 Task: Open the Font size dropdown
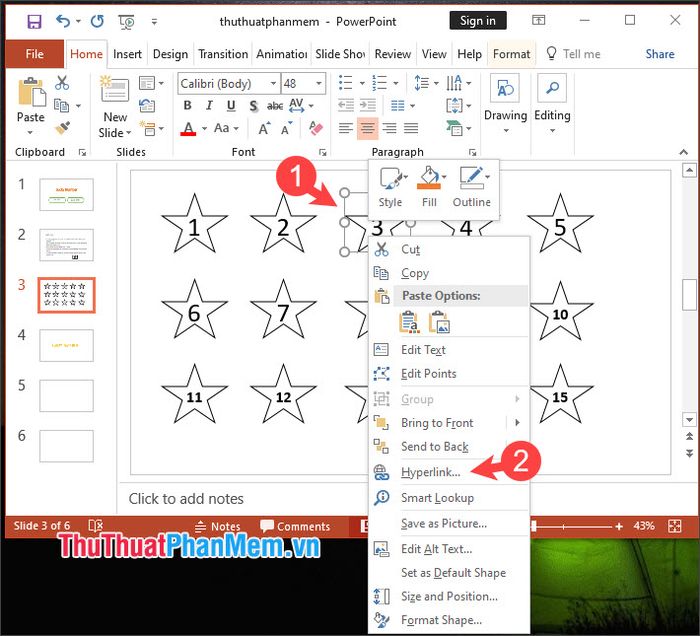[318, 83]
